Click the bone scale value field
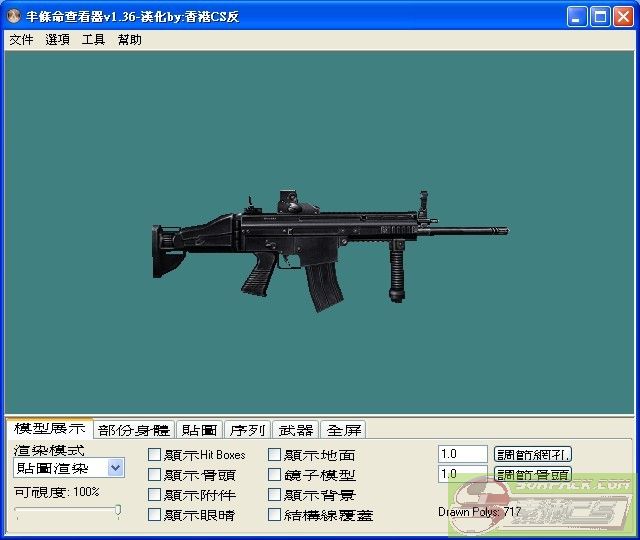This screenshot has height=540, width=640. pos(462,474)
